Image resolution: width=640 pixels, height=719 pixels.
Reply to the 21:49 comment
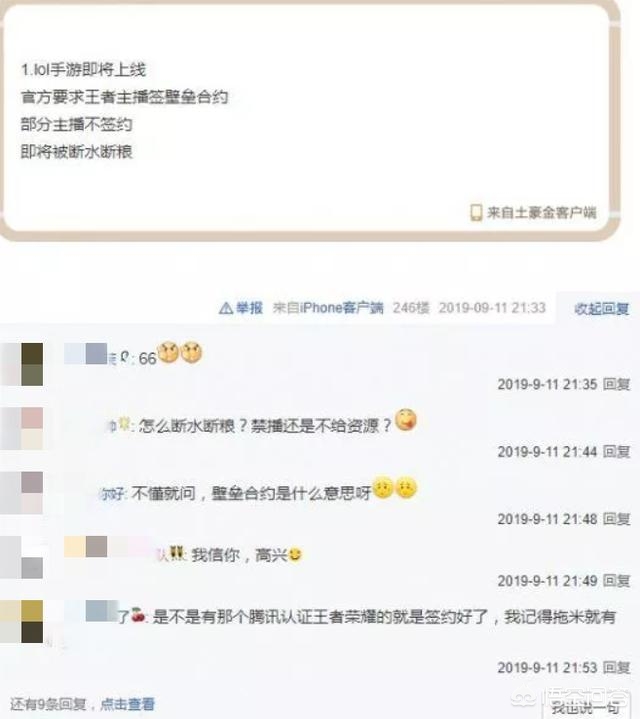(x=616, y=581)
